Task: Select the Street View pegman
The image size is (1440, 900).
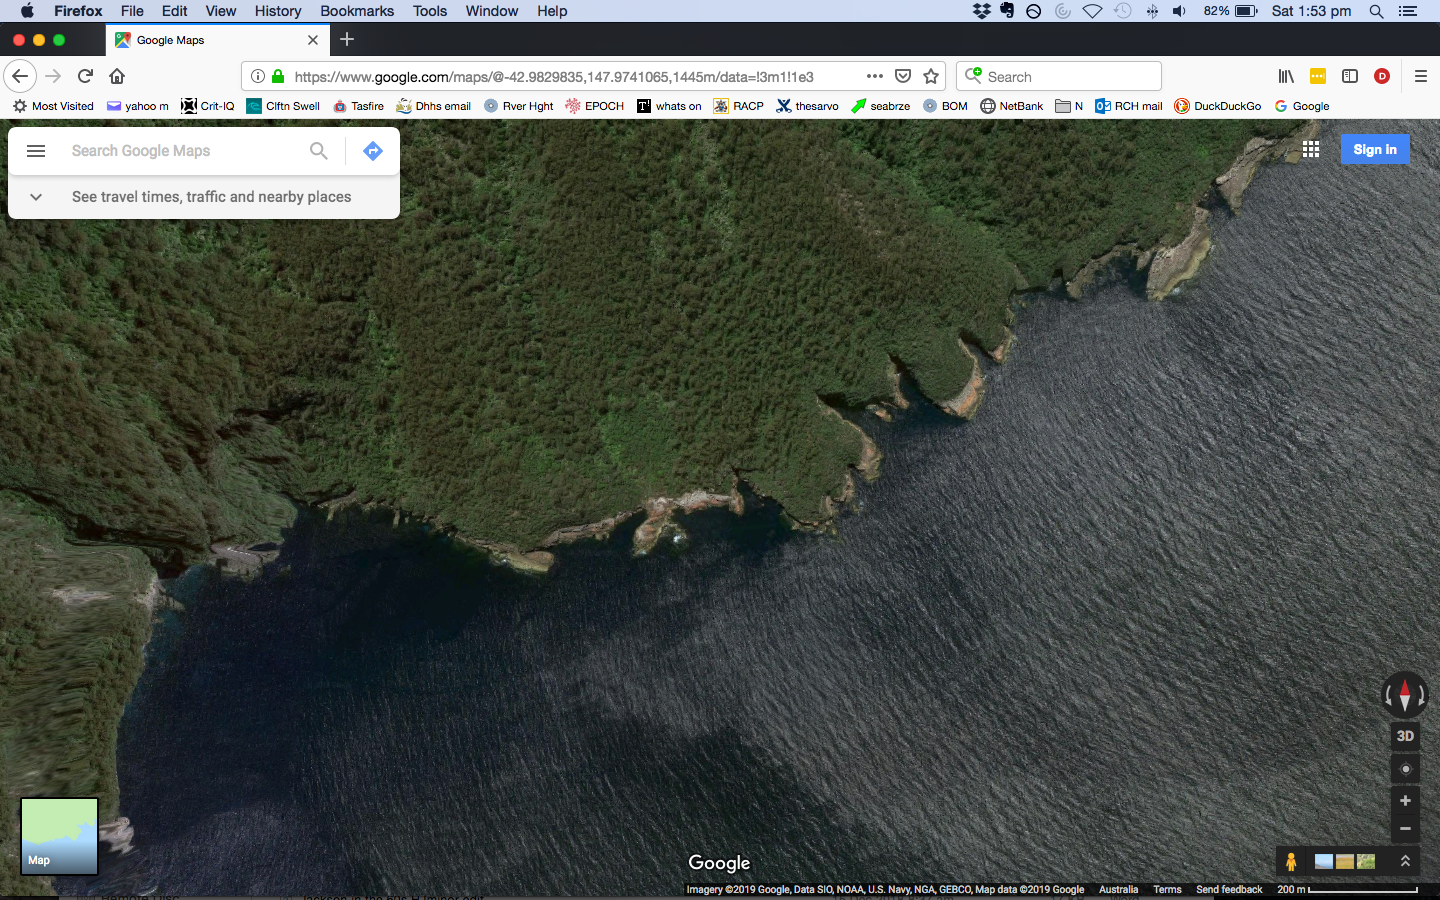Action: coord(1291,861)
